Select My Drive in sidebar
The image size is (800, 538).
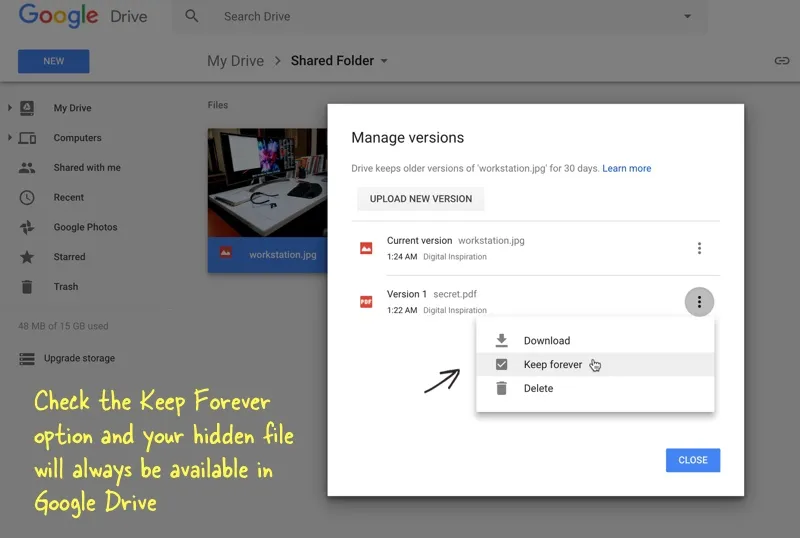click(72, 108)
